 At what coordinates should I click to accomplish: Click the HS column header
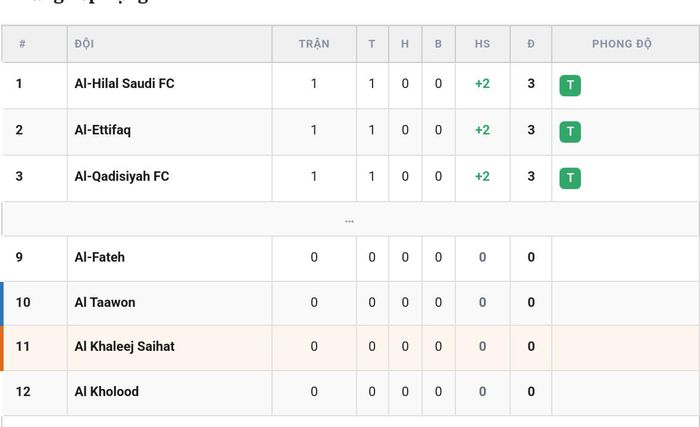tap(483, 44)
